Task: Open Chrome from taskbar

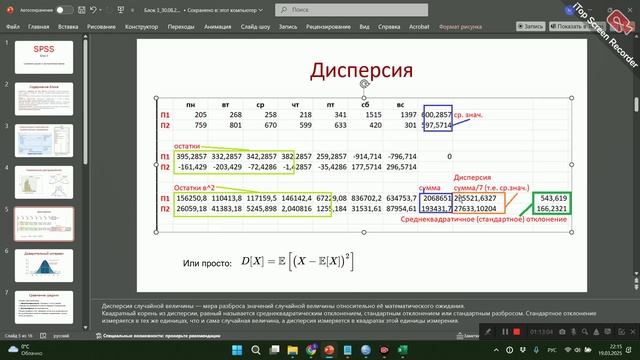Action: (x=311, y=350)
